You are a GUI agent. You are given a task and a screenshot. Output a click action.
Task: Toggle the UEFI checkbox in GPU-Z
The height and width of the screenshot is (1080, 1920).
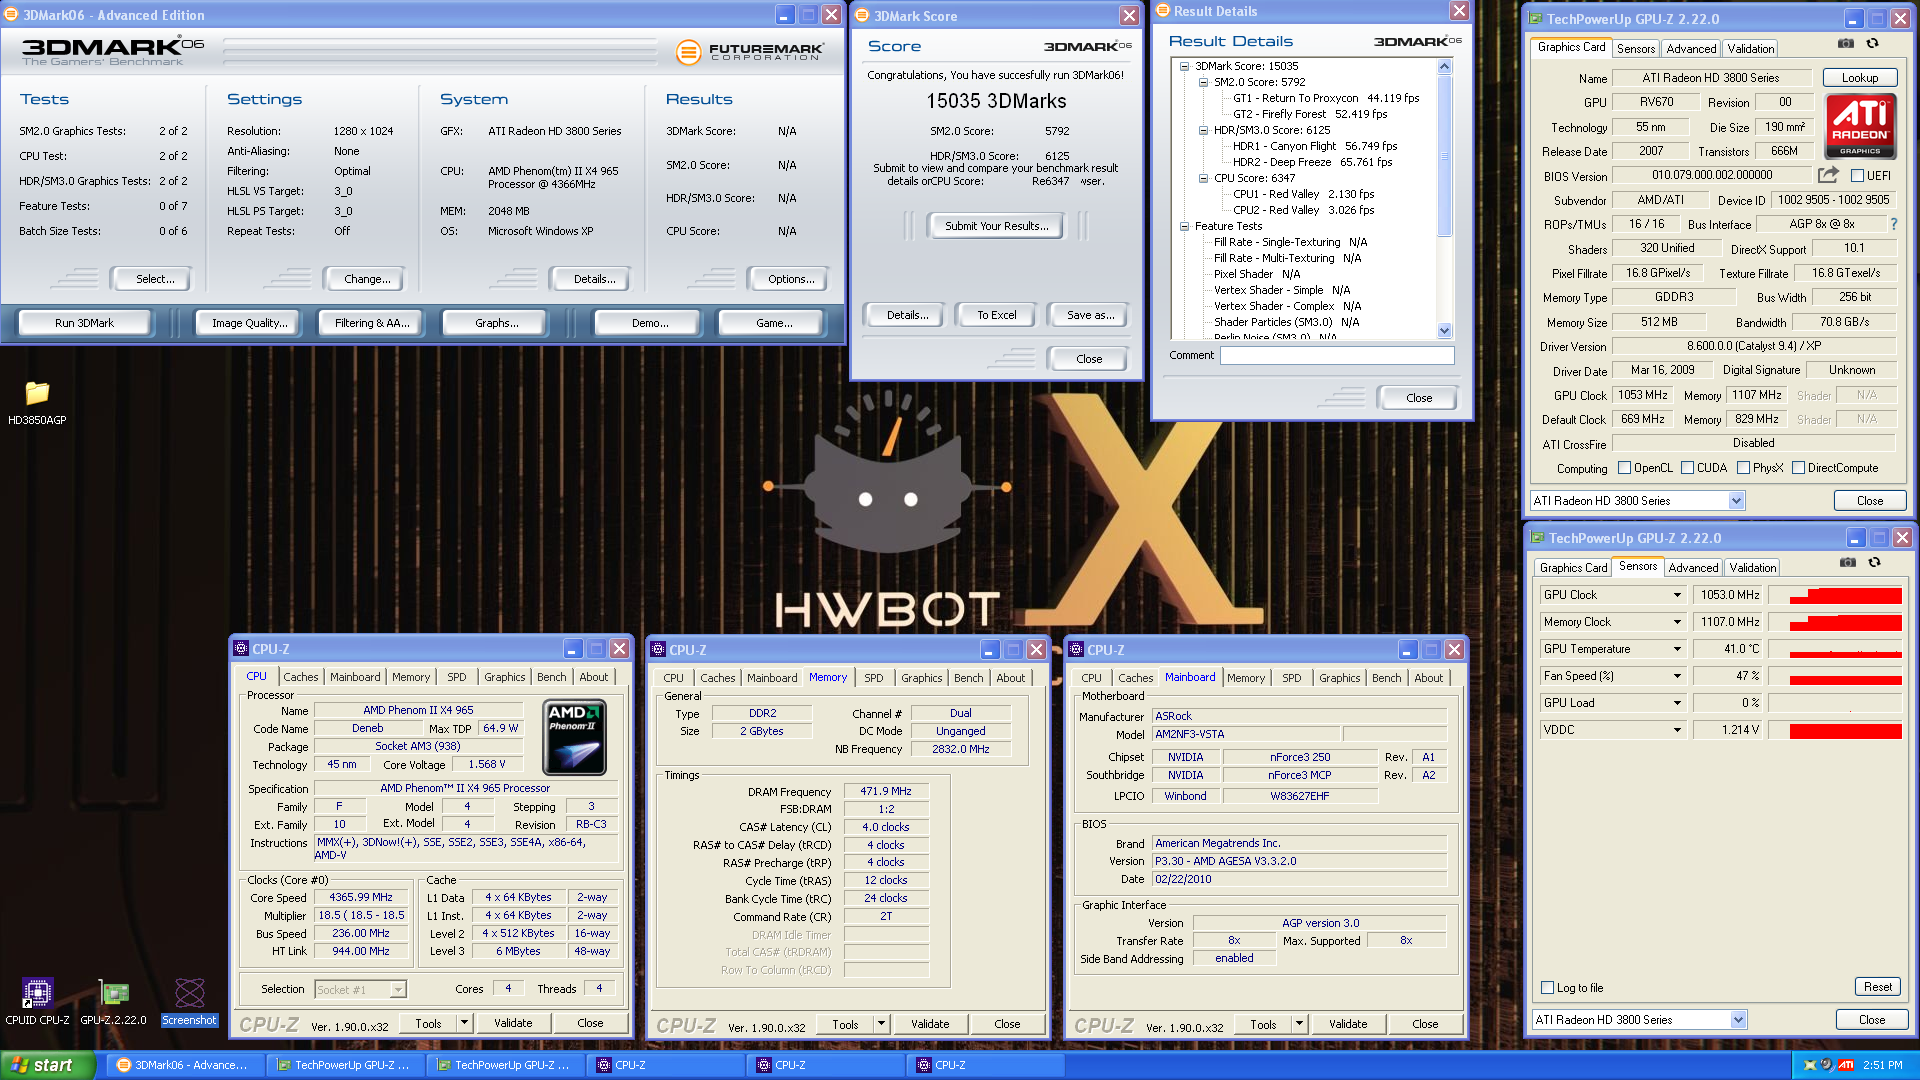(1857, 176)
